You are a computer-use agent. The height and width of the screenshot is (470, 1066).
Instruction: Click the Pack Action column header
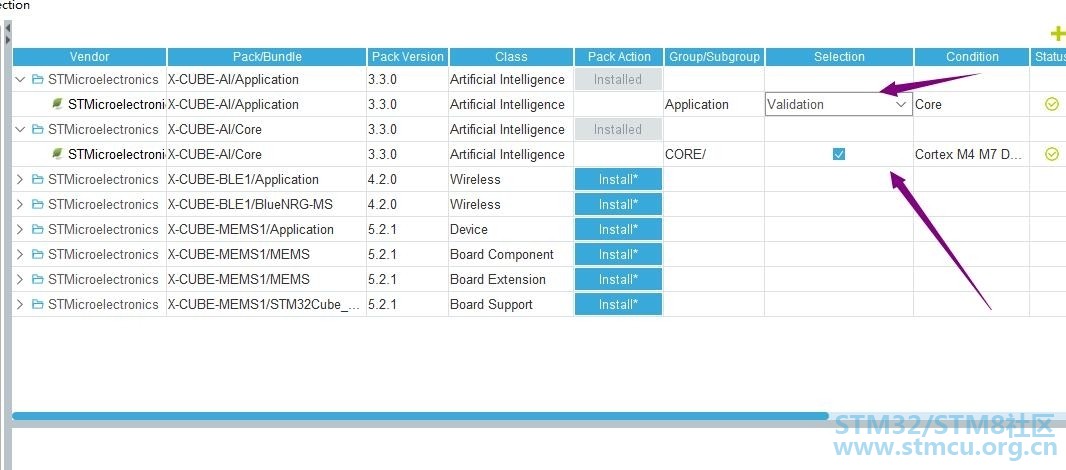click(x=619, y=57)
